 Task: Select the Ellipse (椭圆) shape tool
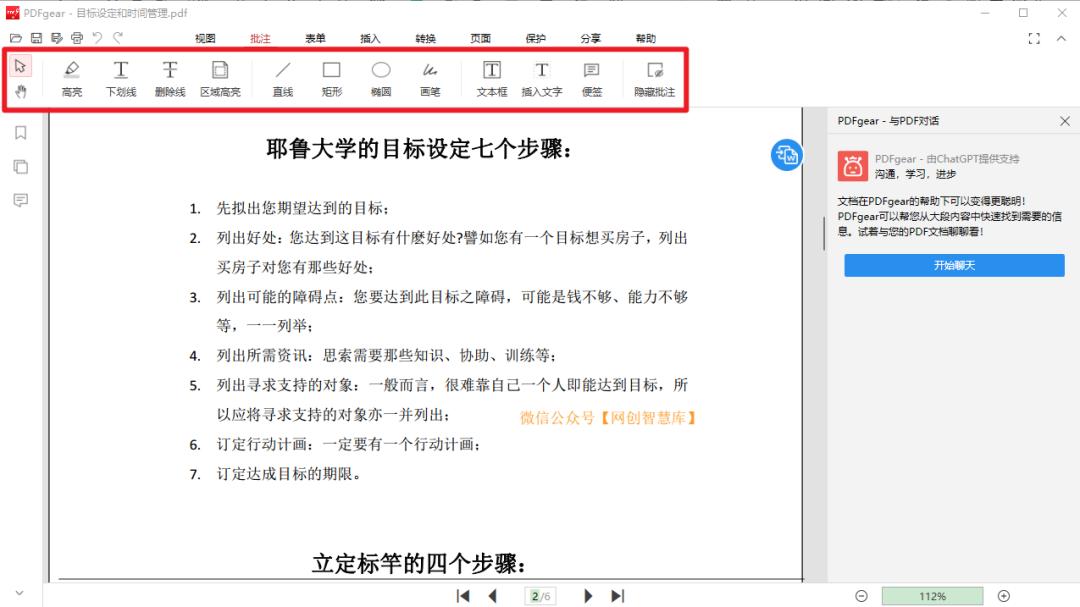click(381, 80)
